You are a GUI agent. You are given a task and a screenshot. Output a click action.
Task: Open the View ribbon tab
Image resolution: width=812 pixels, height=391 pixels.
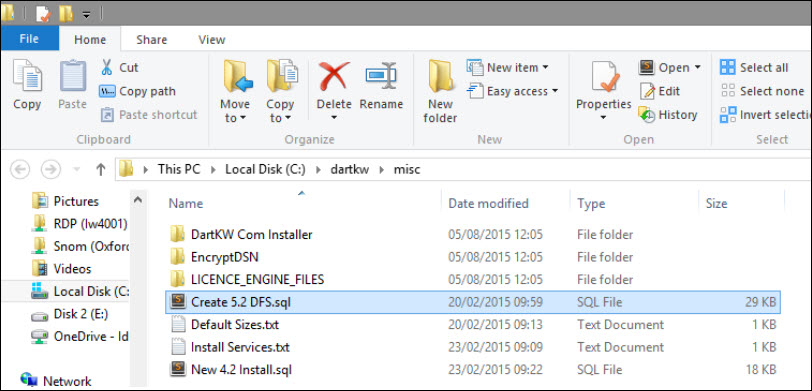point(212,39)
